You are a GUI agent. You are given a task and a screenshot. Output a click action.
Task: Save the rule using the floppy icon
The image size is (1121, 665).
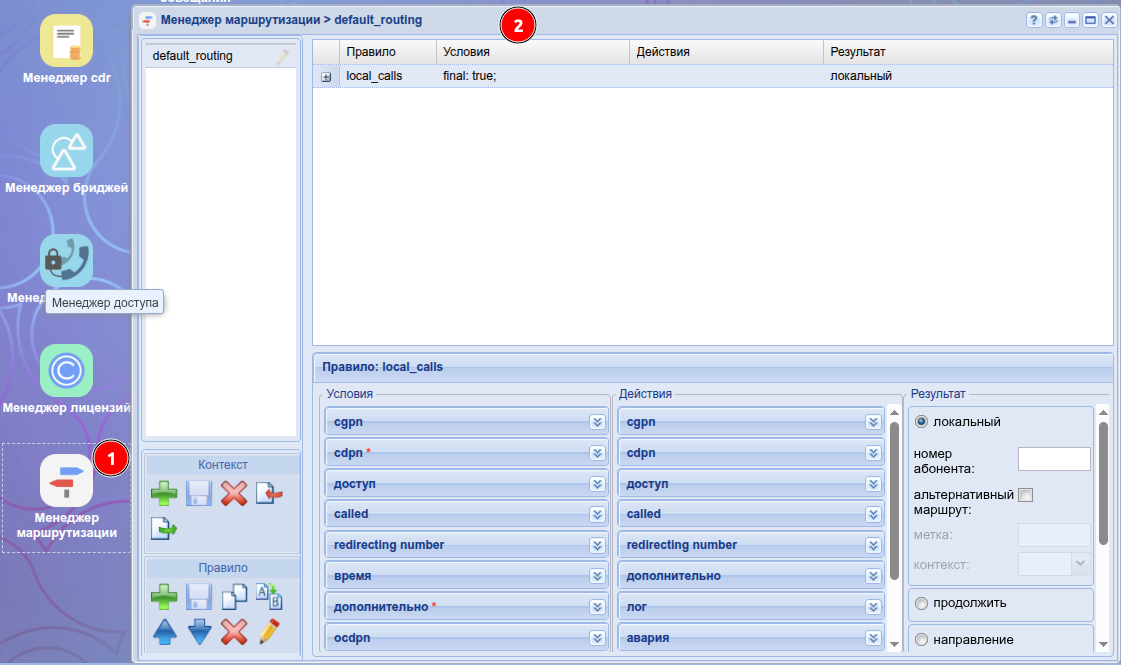click(199, 596)
